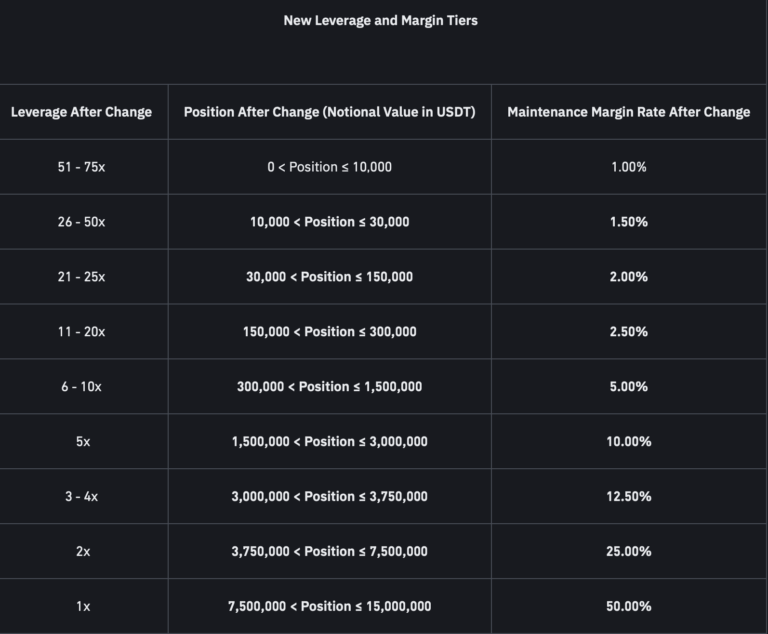Image resolution: width=768 pixels, height=634 pixels.
Task: Select the 3 - 4x leverage cell
Action: [x=81, y=497]
